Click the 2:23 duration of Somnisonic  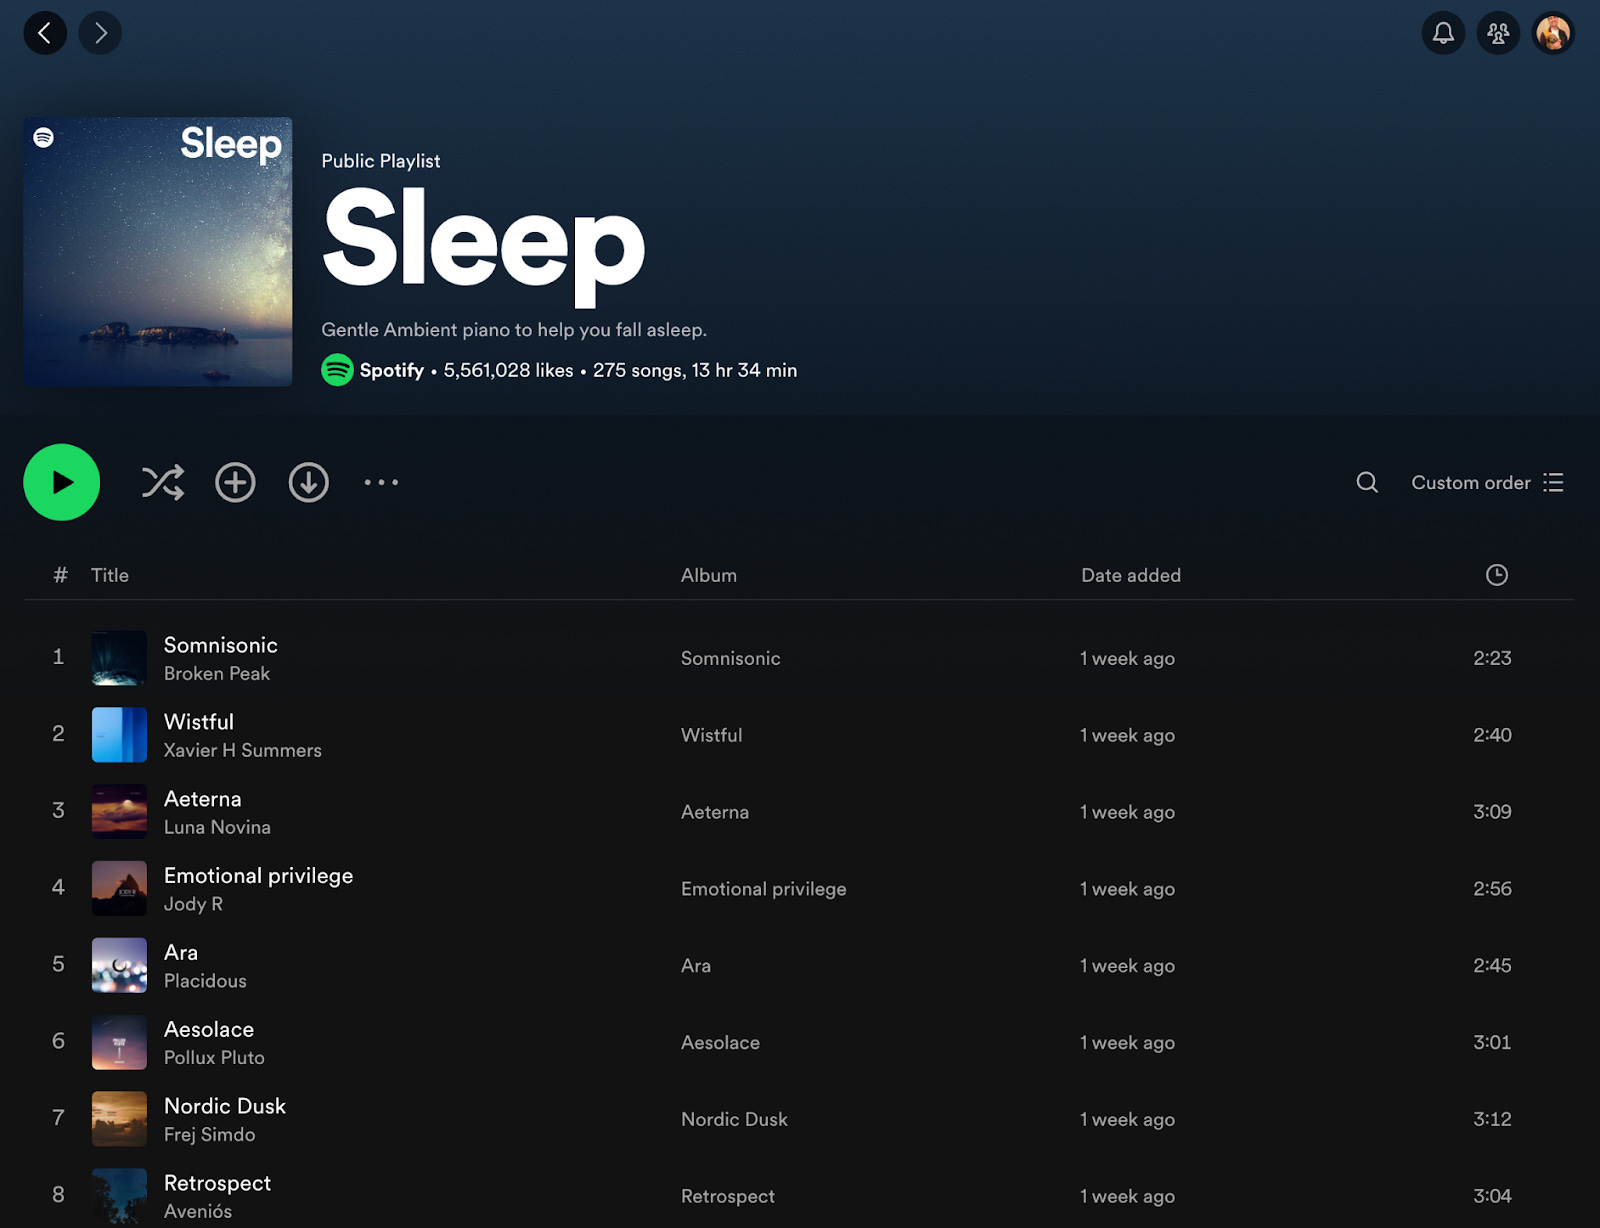[1492, 658]
